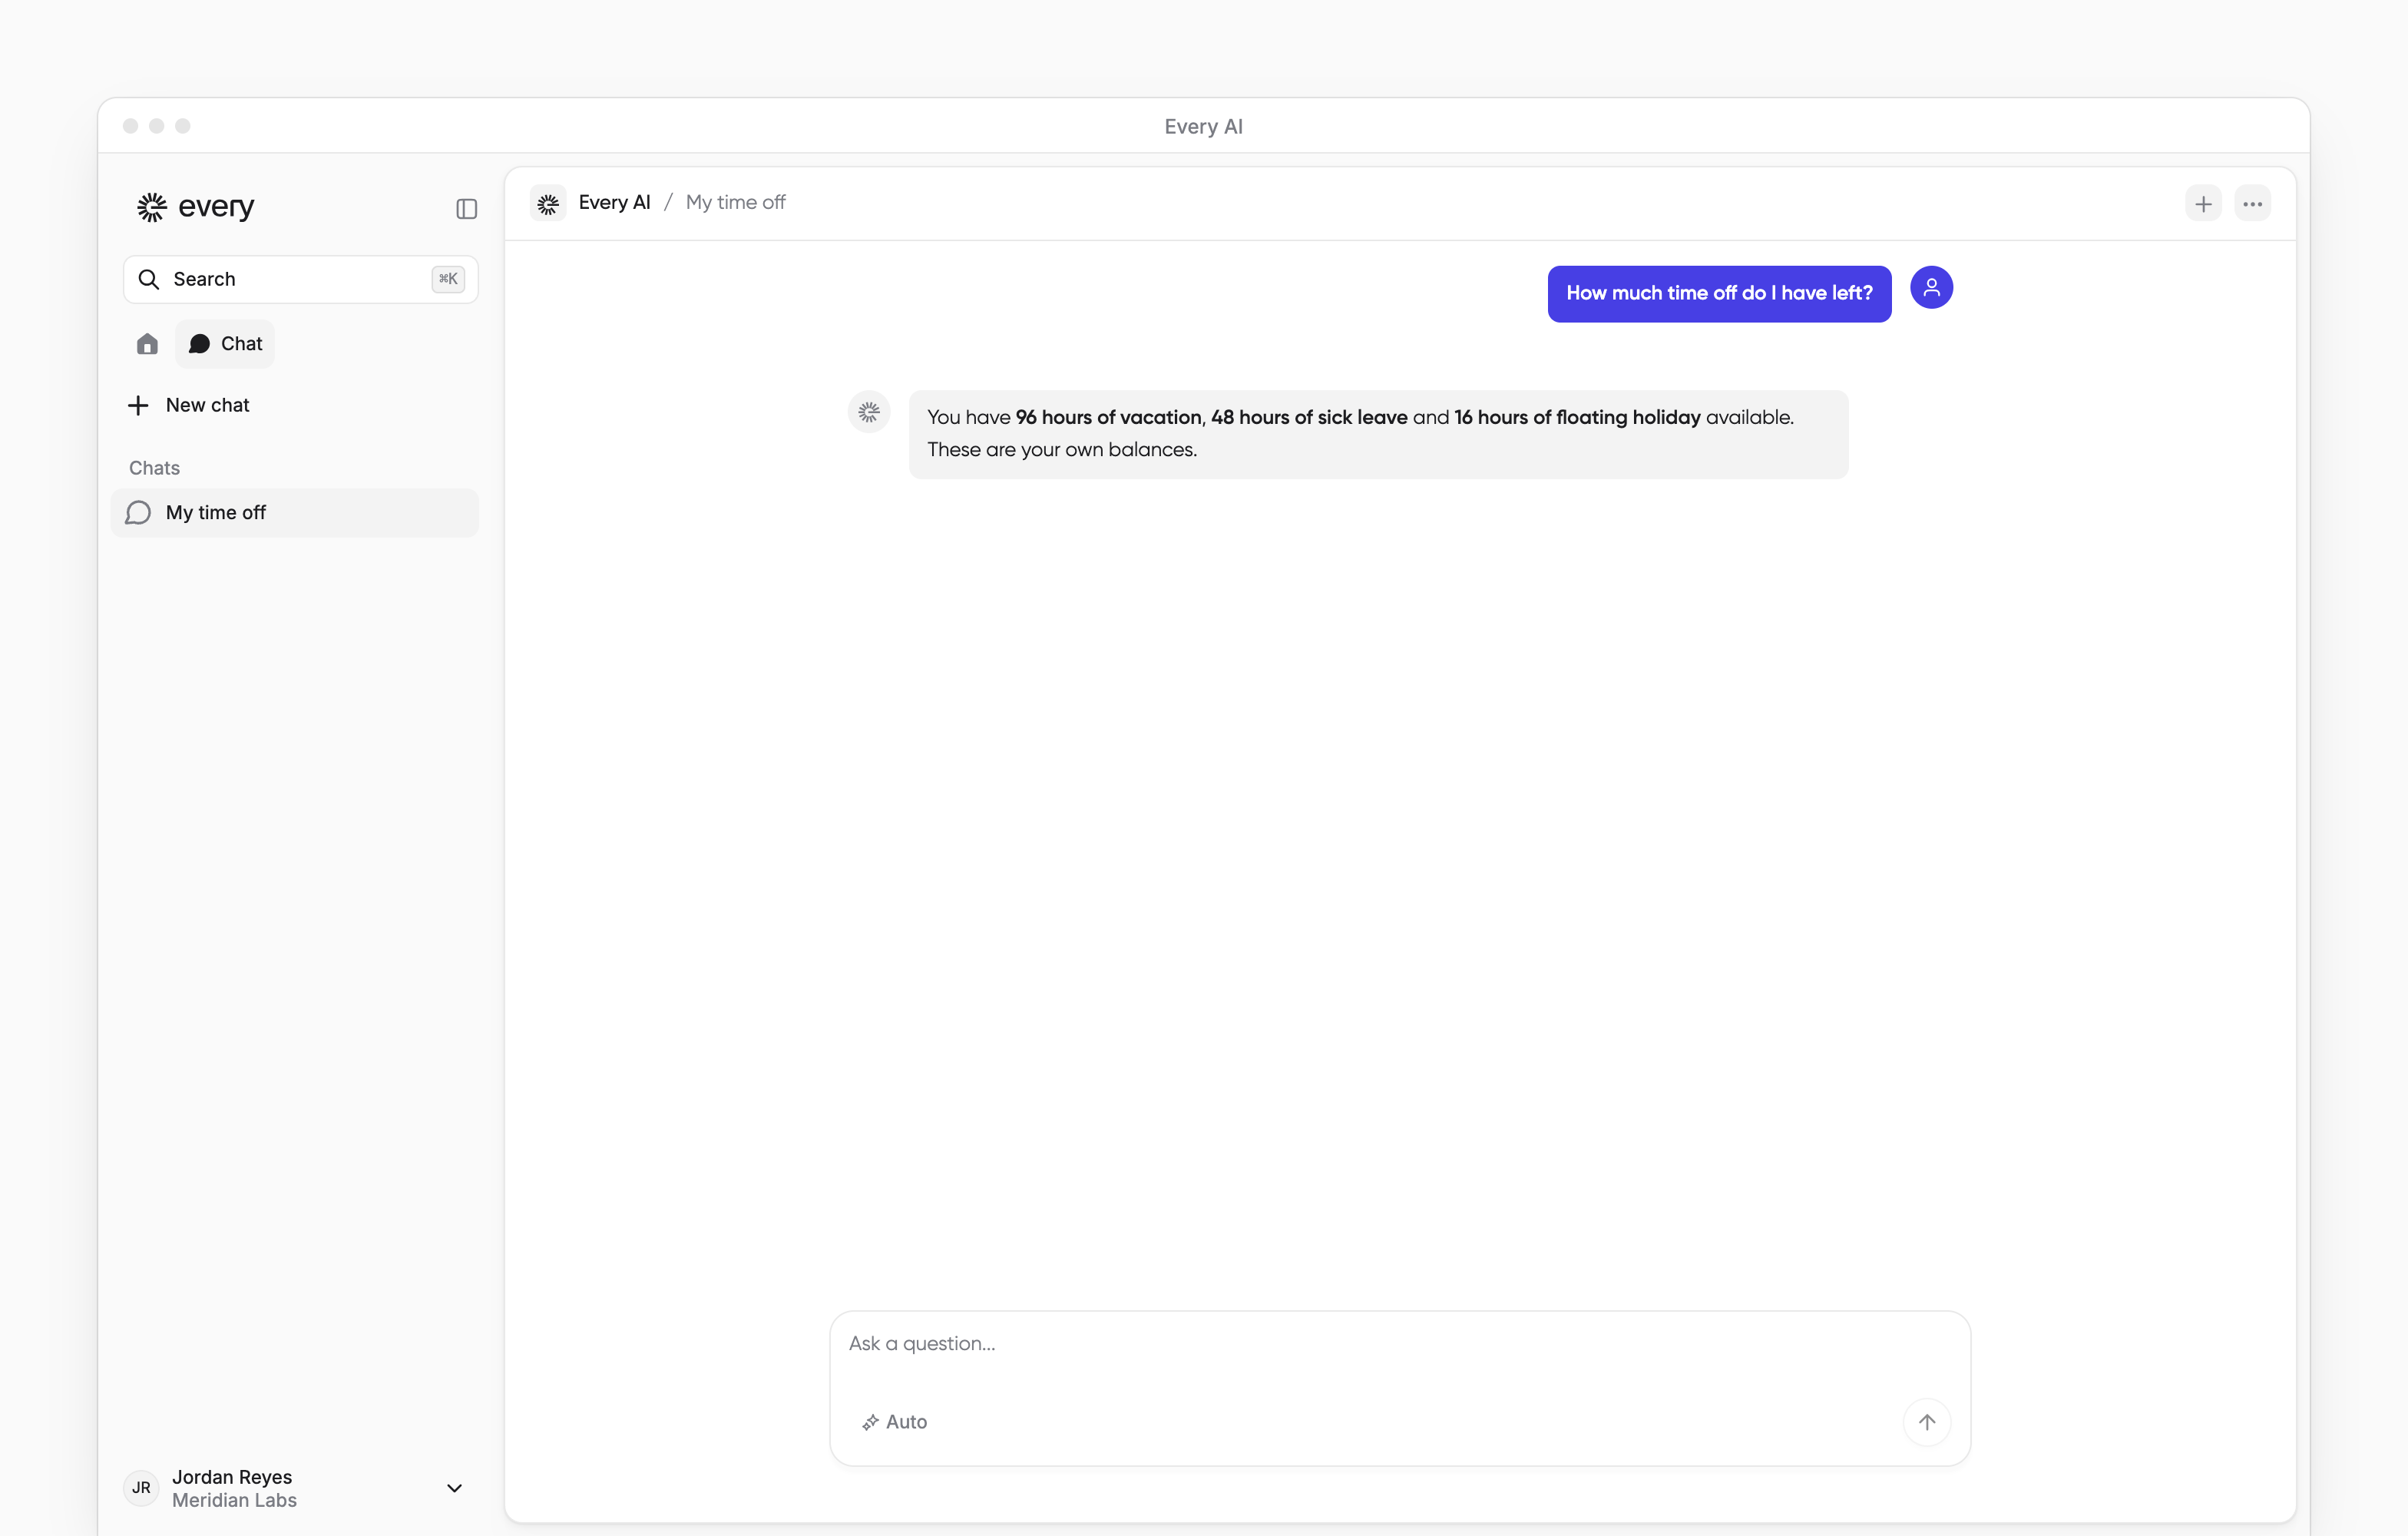Open the Home icon
The height and width of the screenshot is (1536, 2408).
147,344
